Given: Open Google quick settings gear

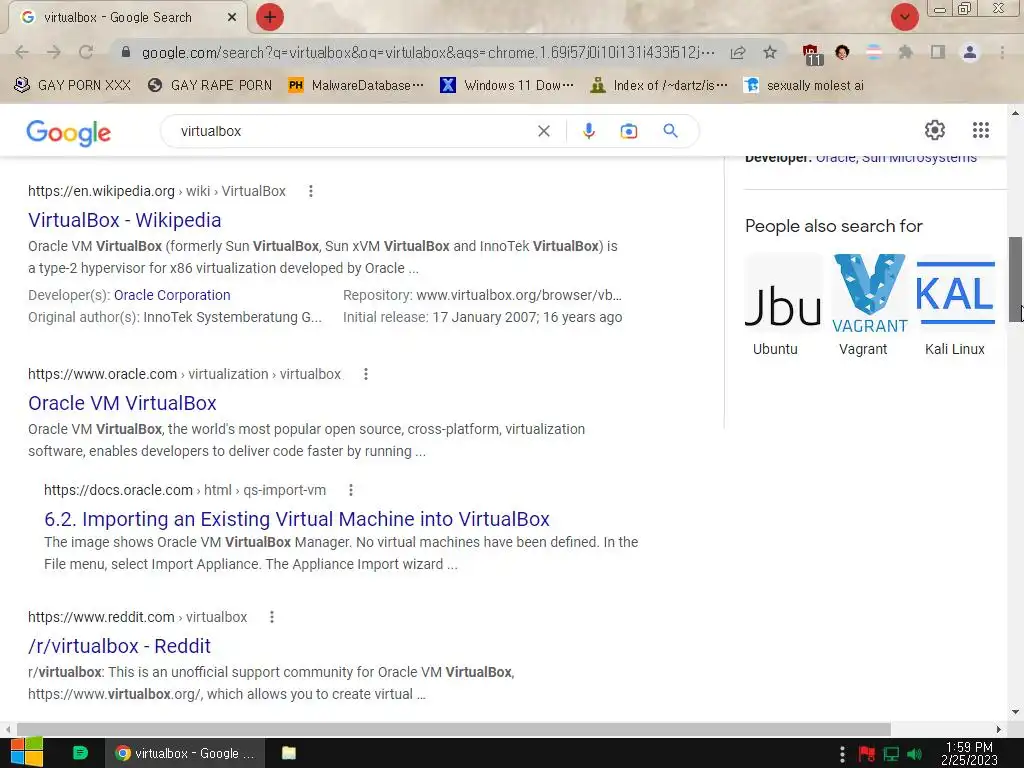Looking at the screenshot, I should point(935,130).
